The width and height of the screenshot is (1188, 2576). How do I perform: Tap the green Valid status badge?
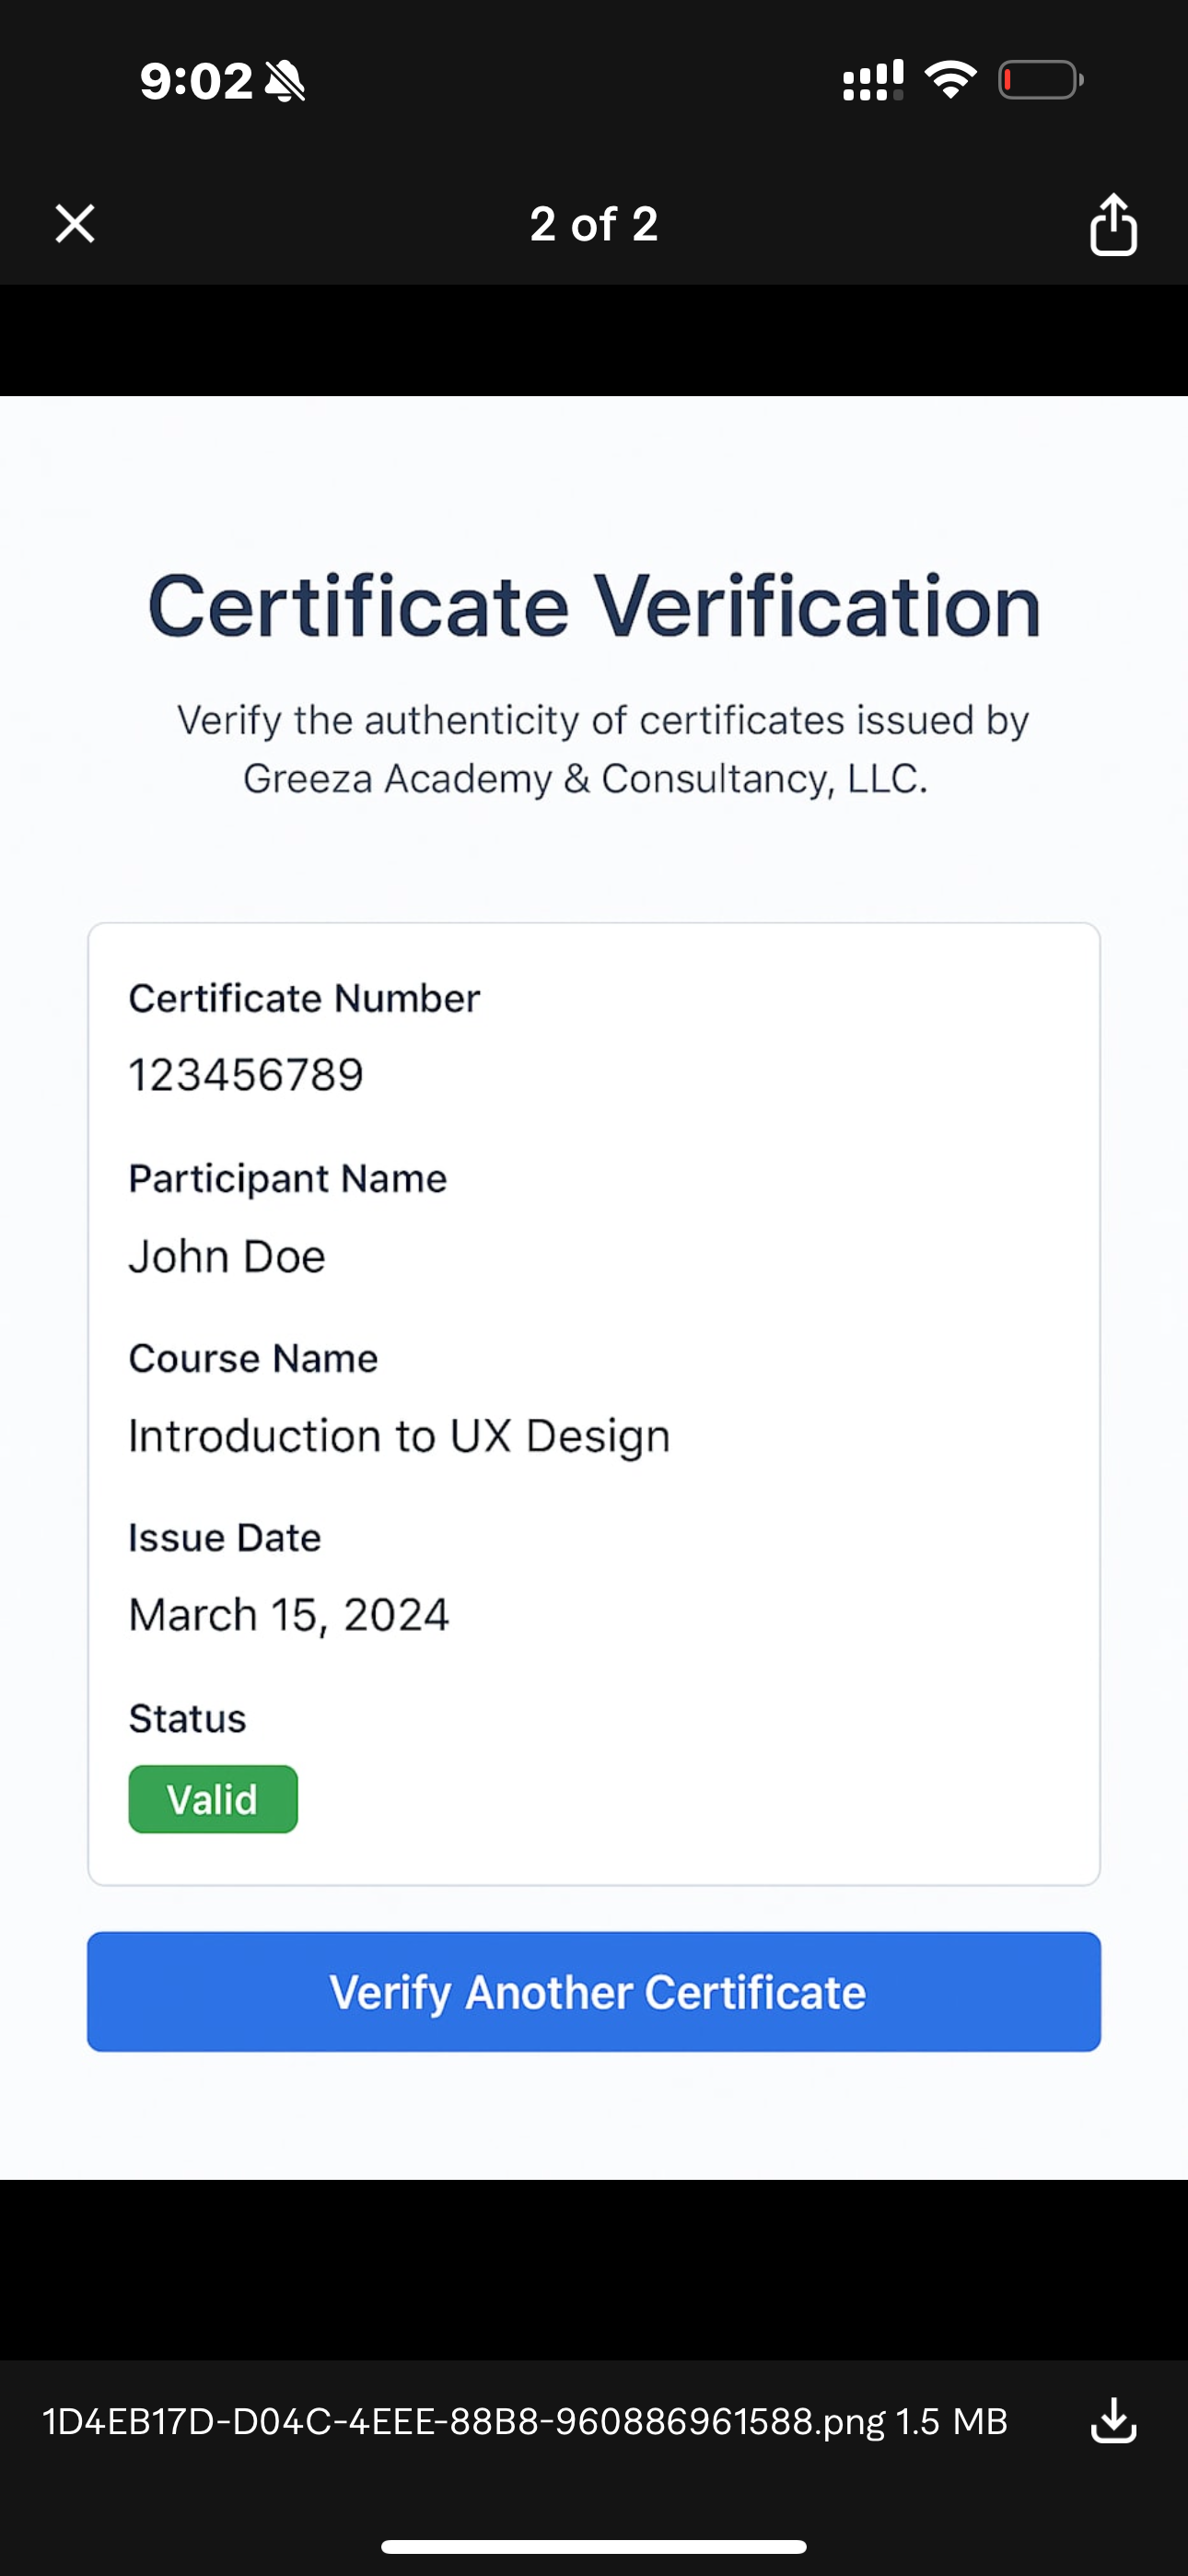(x=213, y=1799)
